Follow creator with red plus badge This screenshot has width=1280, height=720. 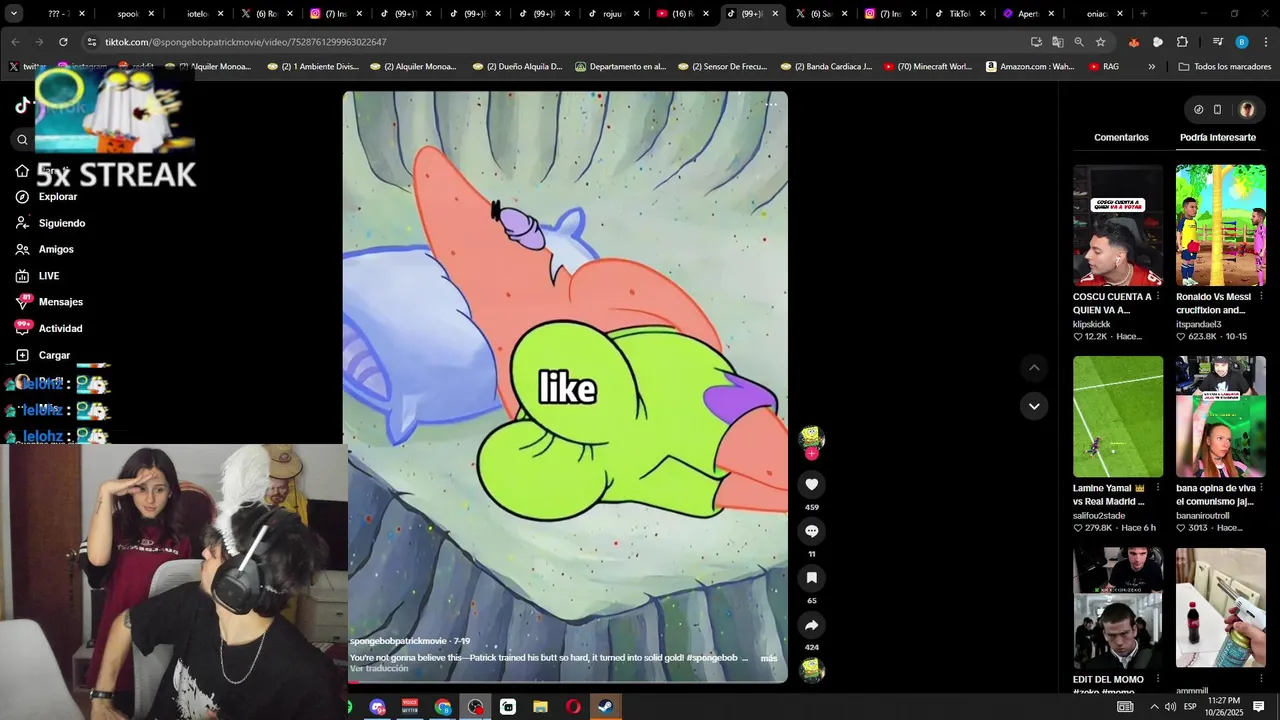coord(811,454)
